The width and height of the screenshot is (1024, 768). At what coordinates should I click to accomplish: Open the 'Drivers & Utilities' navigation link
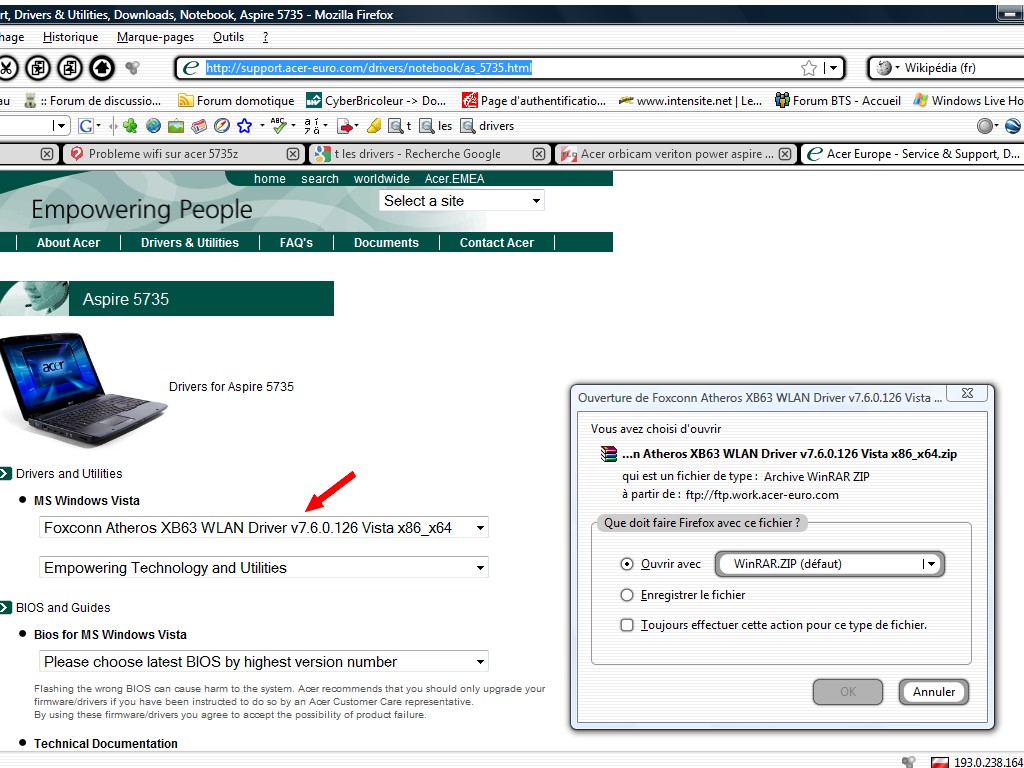click(x=189, y=243)
